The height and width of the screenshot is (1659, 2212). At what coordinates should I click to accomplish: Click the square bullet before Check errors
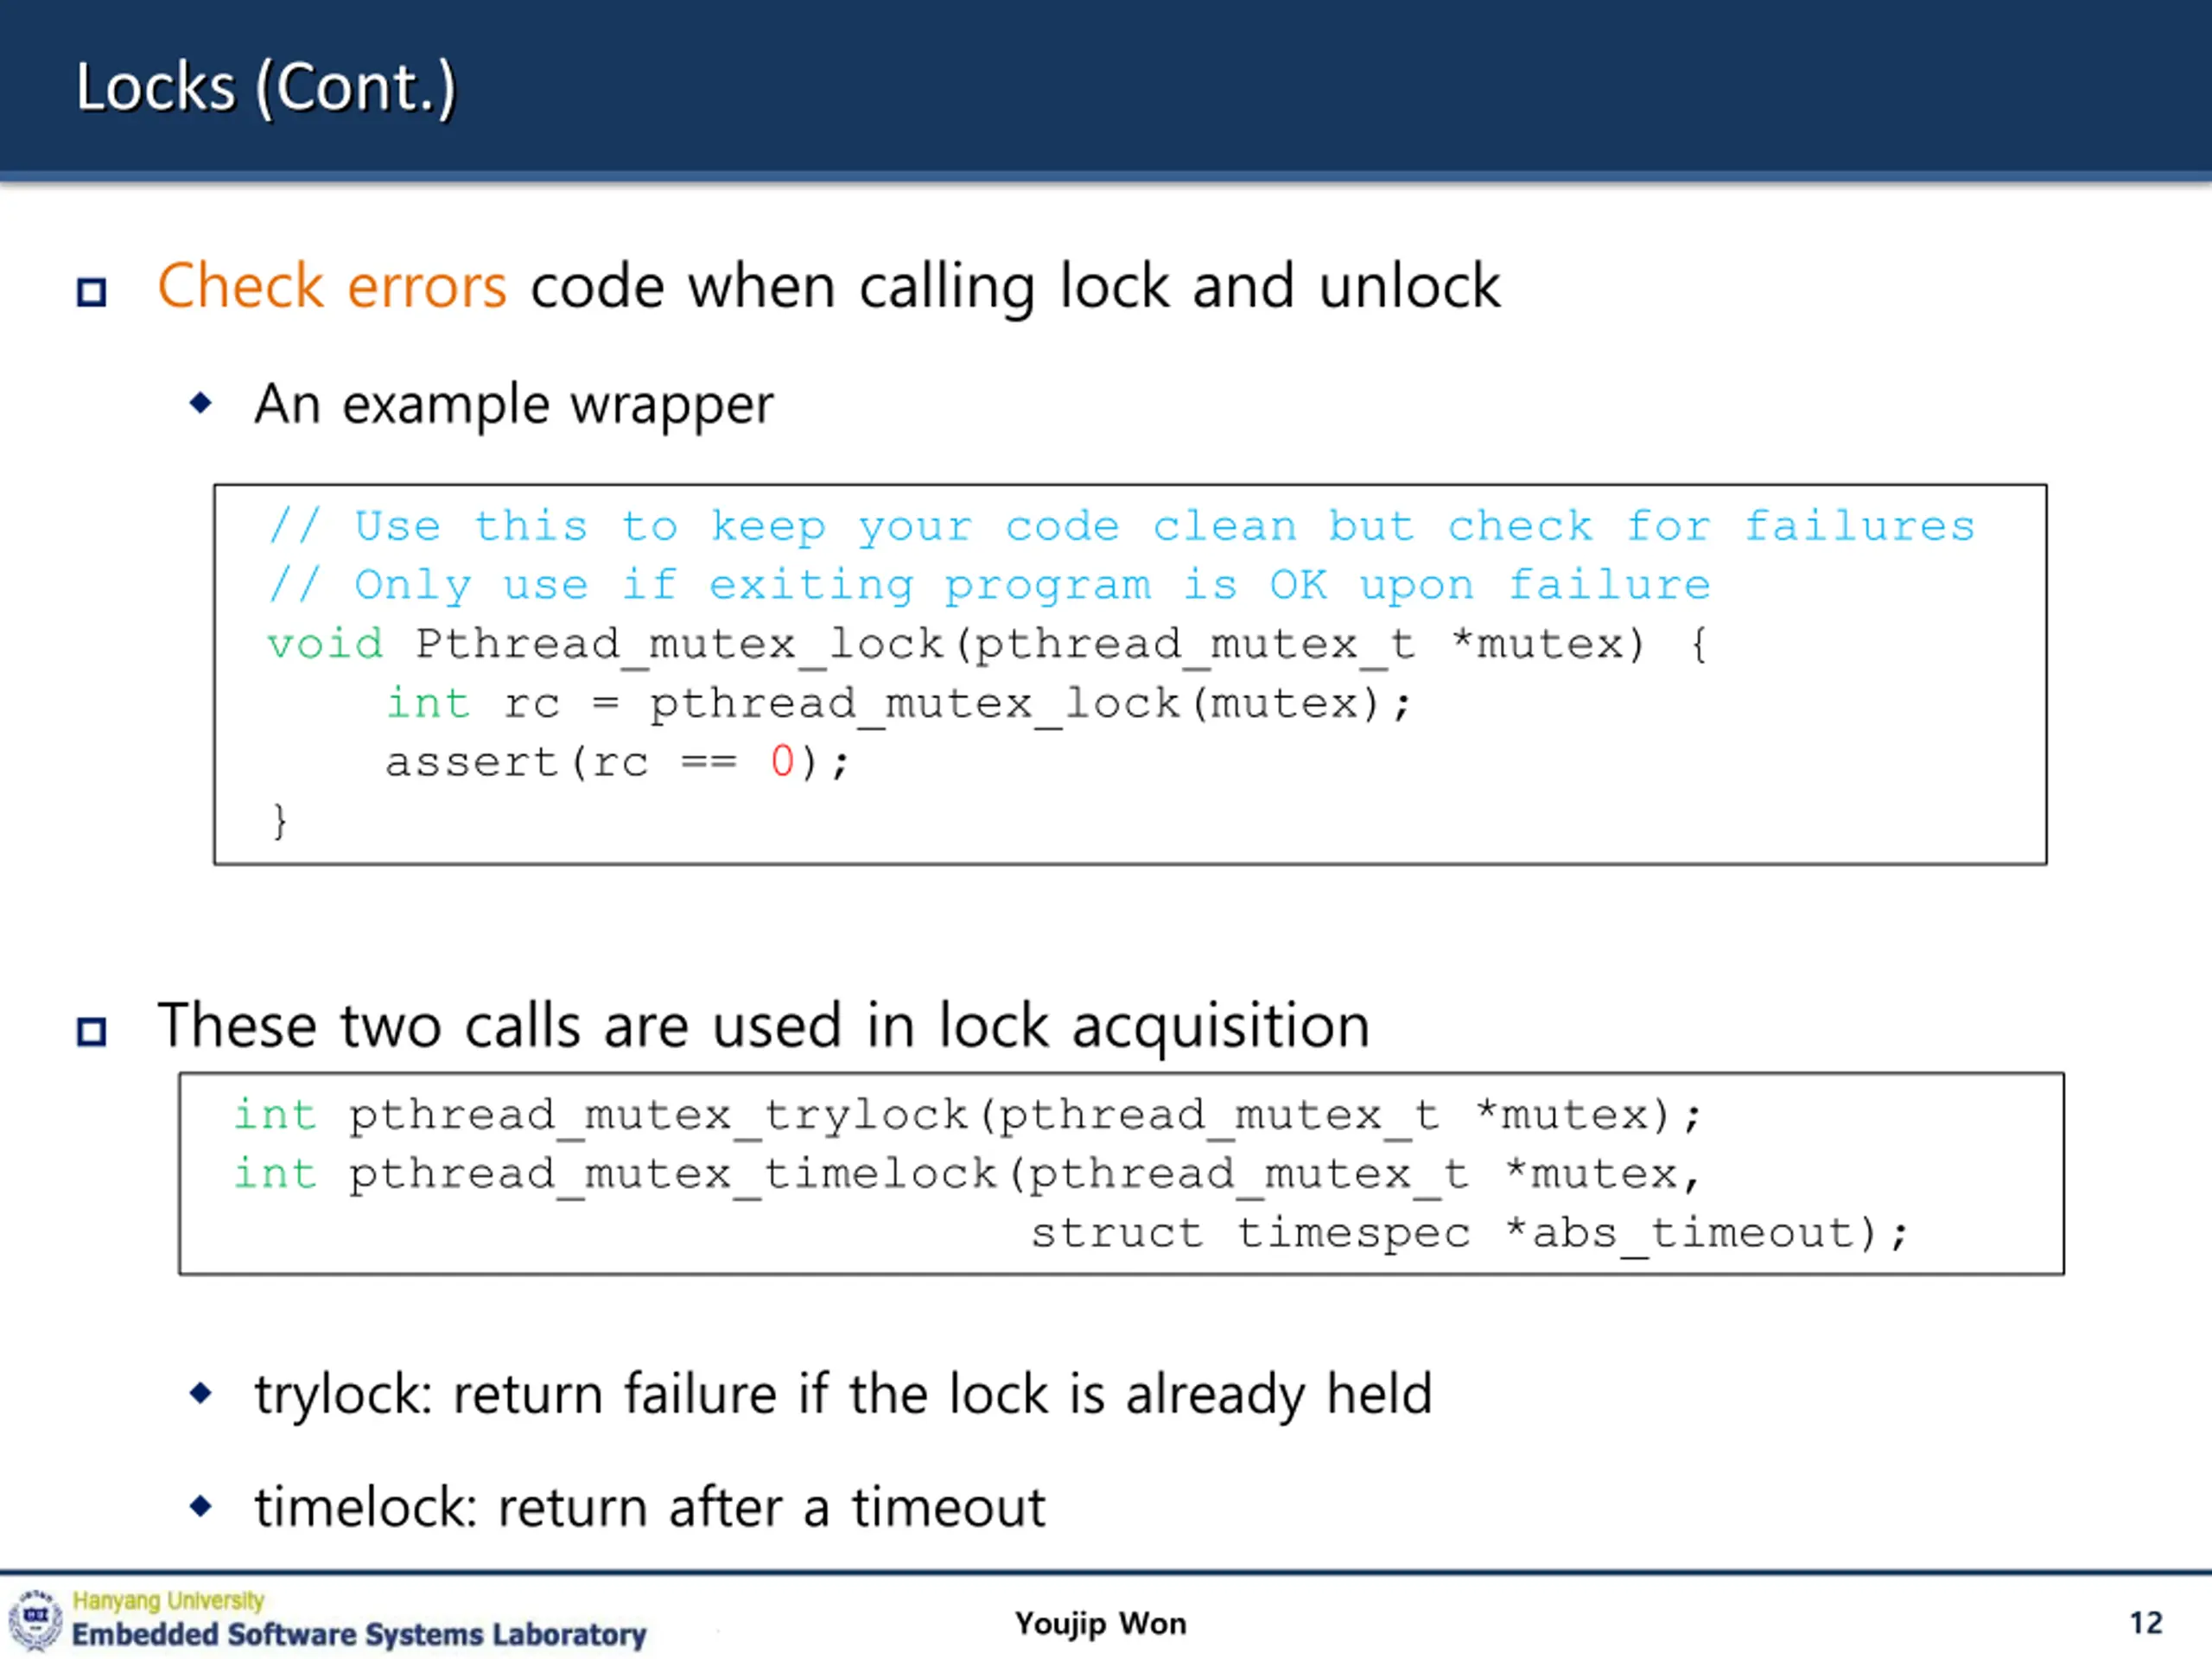coord(92,292)
